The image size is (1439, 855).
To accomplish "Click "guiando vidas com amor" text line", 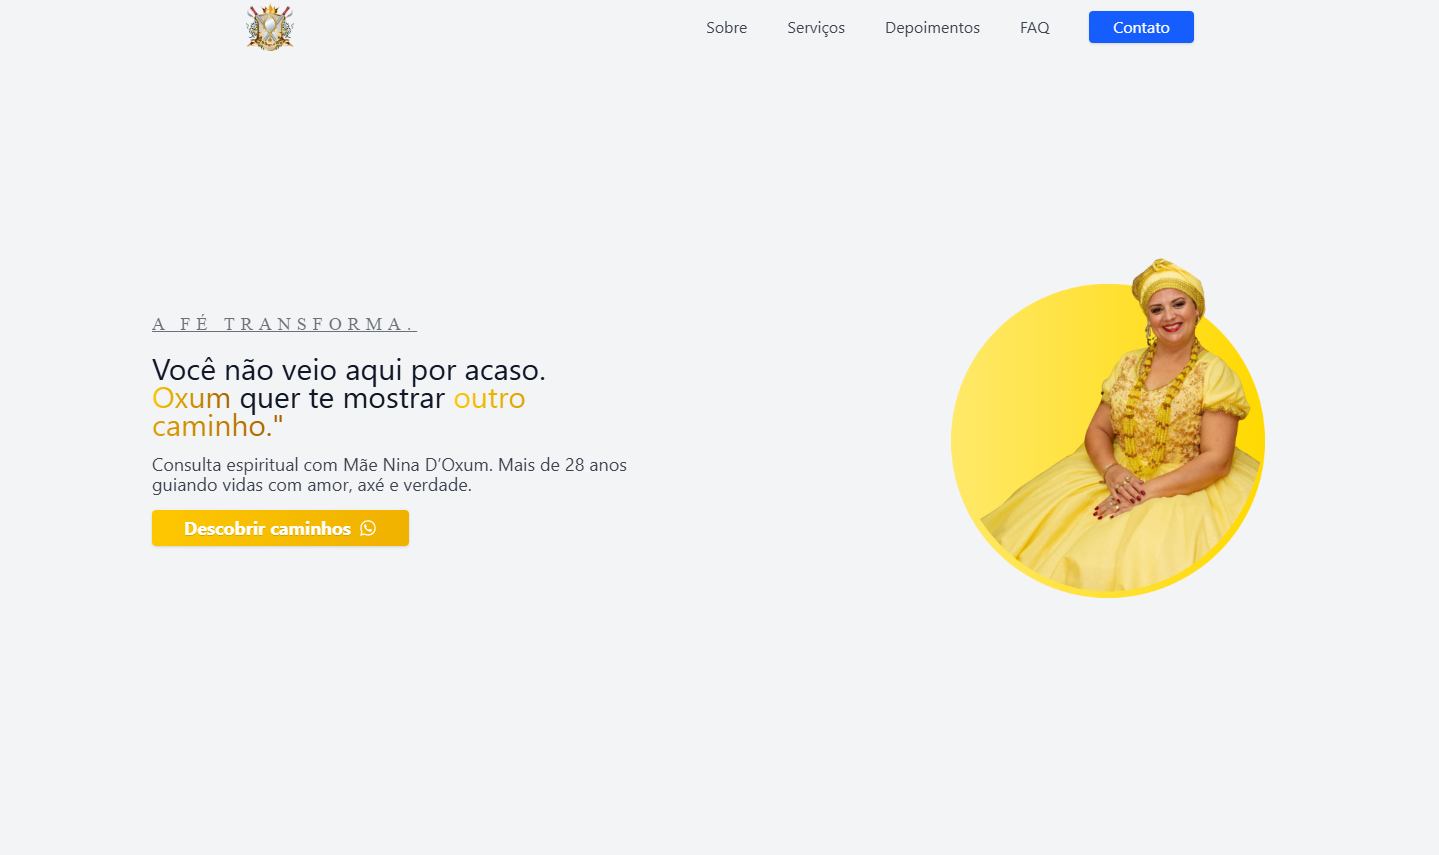I will click(x=252, y=485).
